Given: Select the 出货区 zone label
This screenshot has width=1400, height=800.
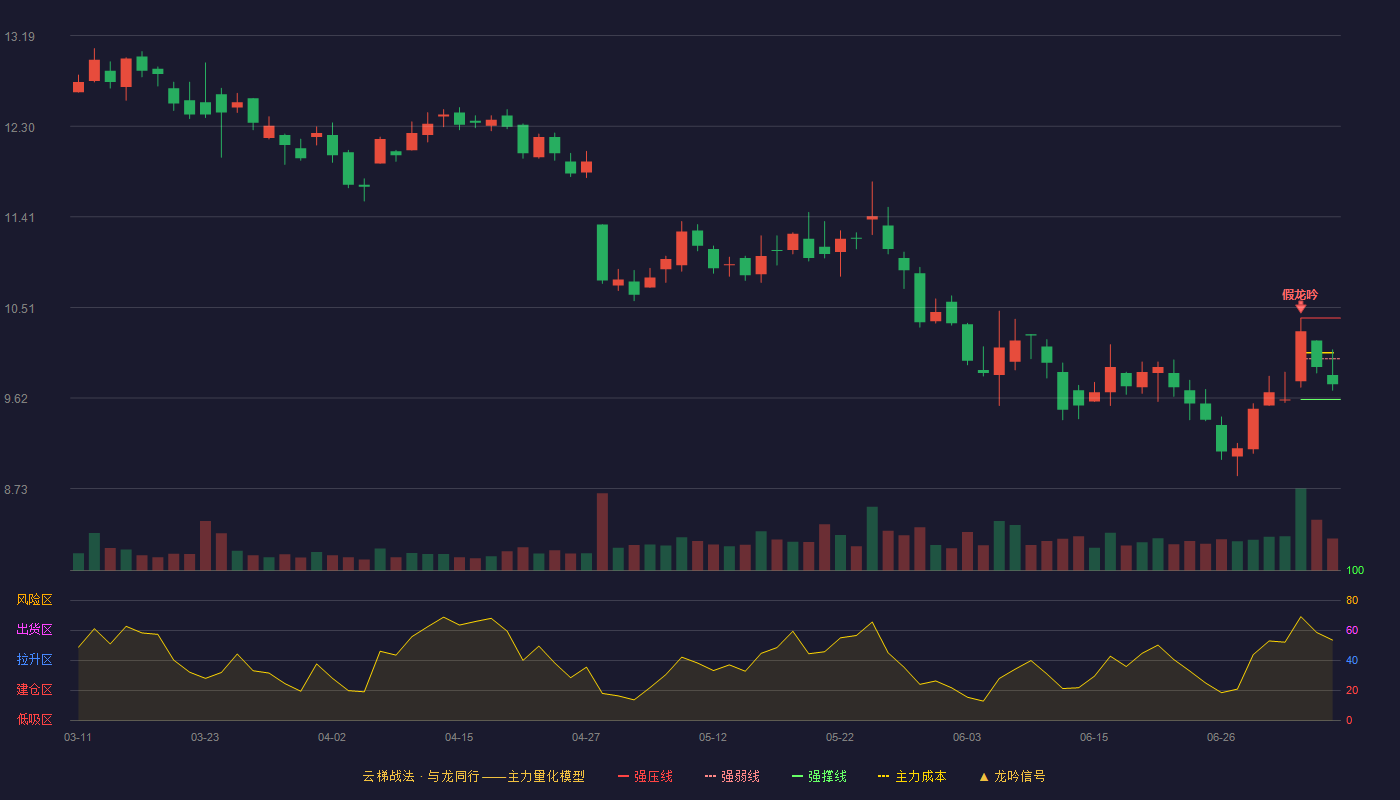Looking at the screenshot, I should click(x=34, y=630).
